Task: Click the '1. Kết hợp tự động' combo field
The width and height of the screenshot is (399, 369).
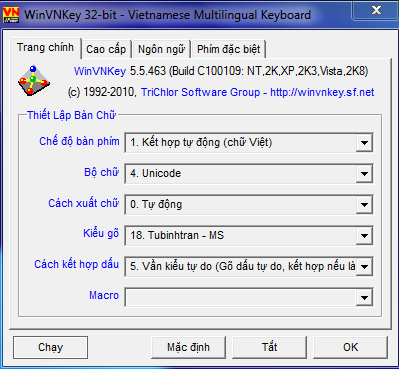Action: point(249,143)
